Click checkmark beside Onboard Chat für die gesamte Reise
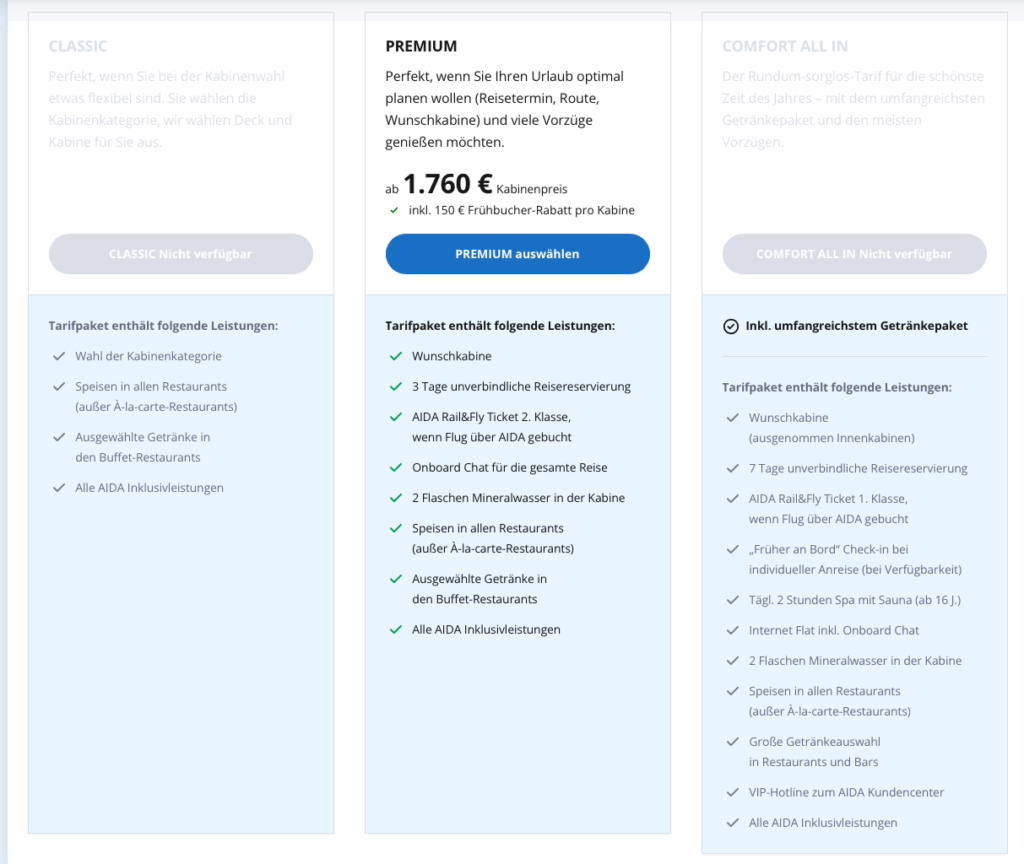The width and height of the screenshot is (1024, 864). (x=396, y=467)
